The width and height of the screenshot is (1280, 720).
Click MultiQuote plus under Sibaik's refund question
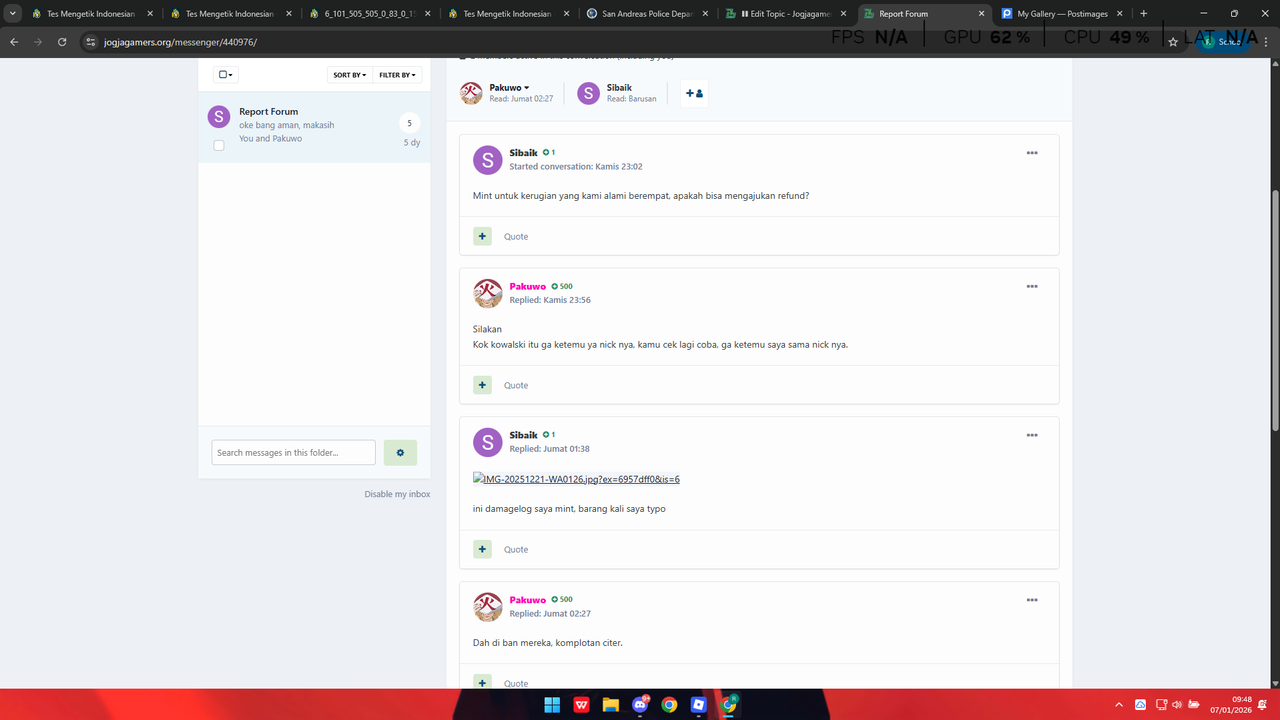(482, 236)
